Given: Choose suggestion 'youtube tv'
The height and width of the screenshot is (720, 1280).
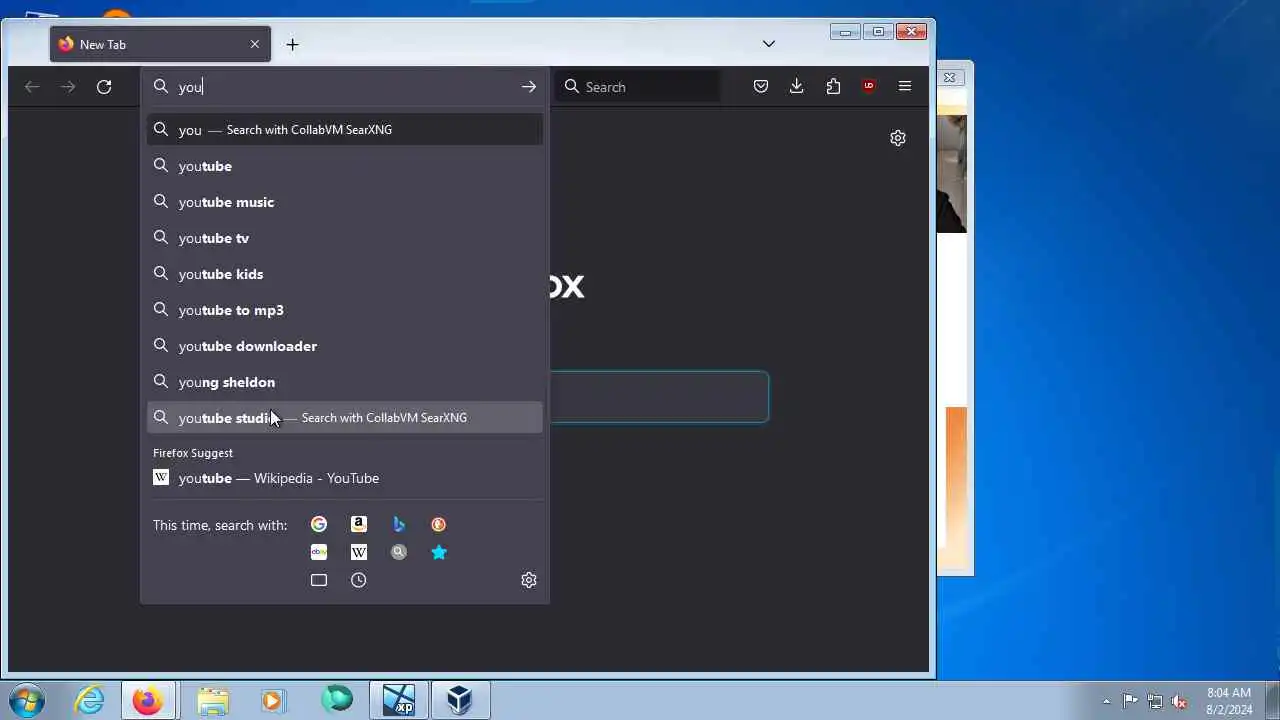Looking at the screenshot, I should 345,238.
